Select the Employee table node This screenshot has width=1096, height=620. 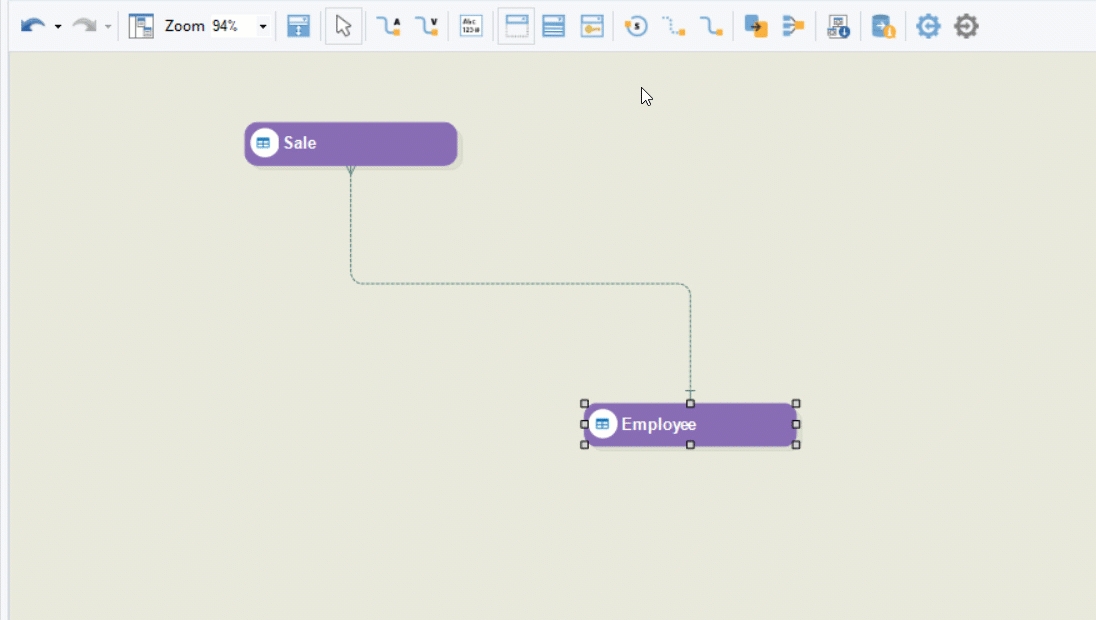click(x=690, y=425)
